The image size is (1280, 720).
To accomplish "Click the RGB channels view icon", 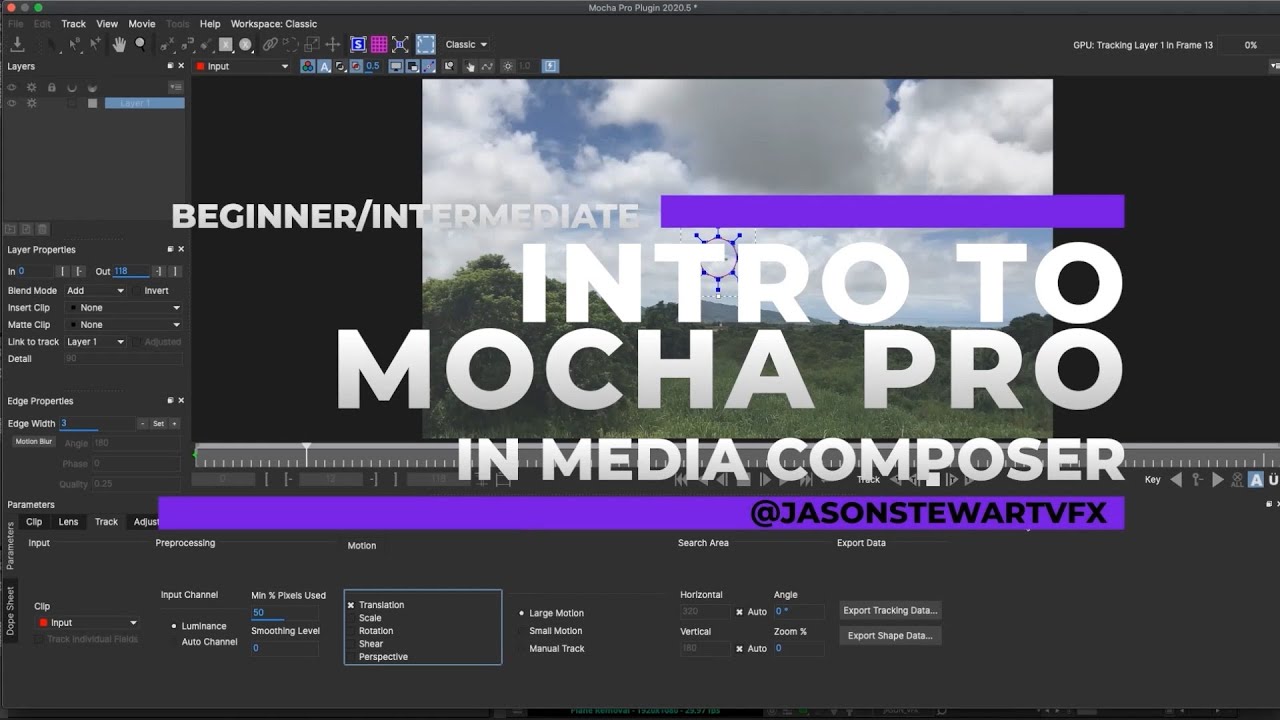I will tap(307, 66).
